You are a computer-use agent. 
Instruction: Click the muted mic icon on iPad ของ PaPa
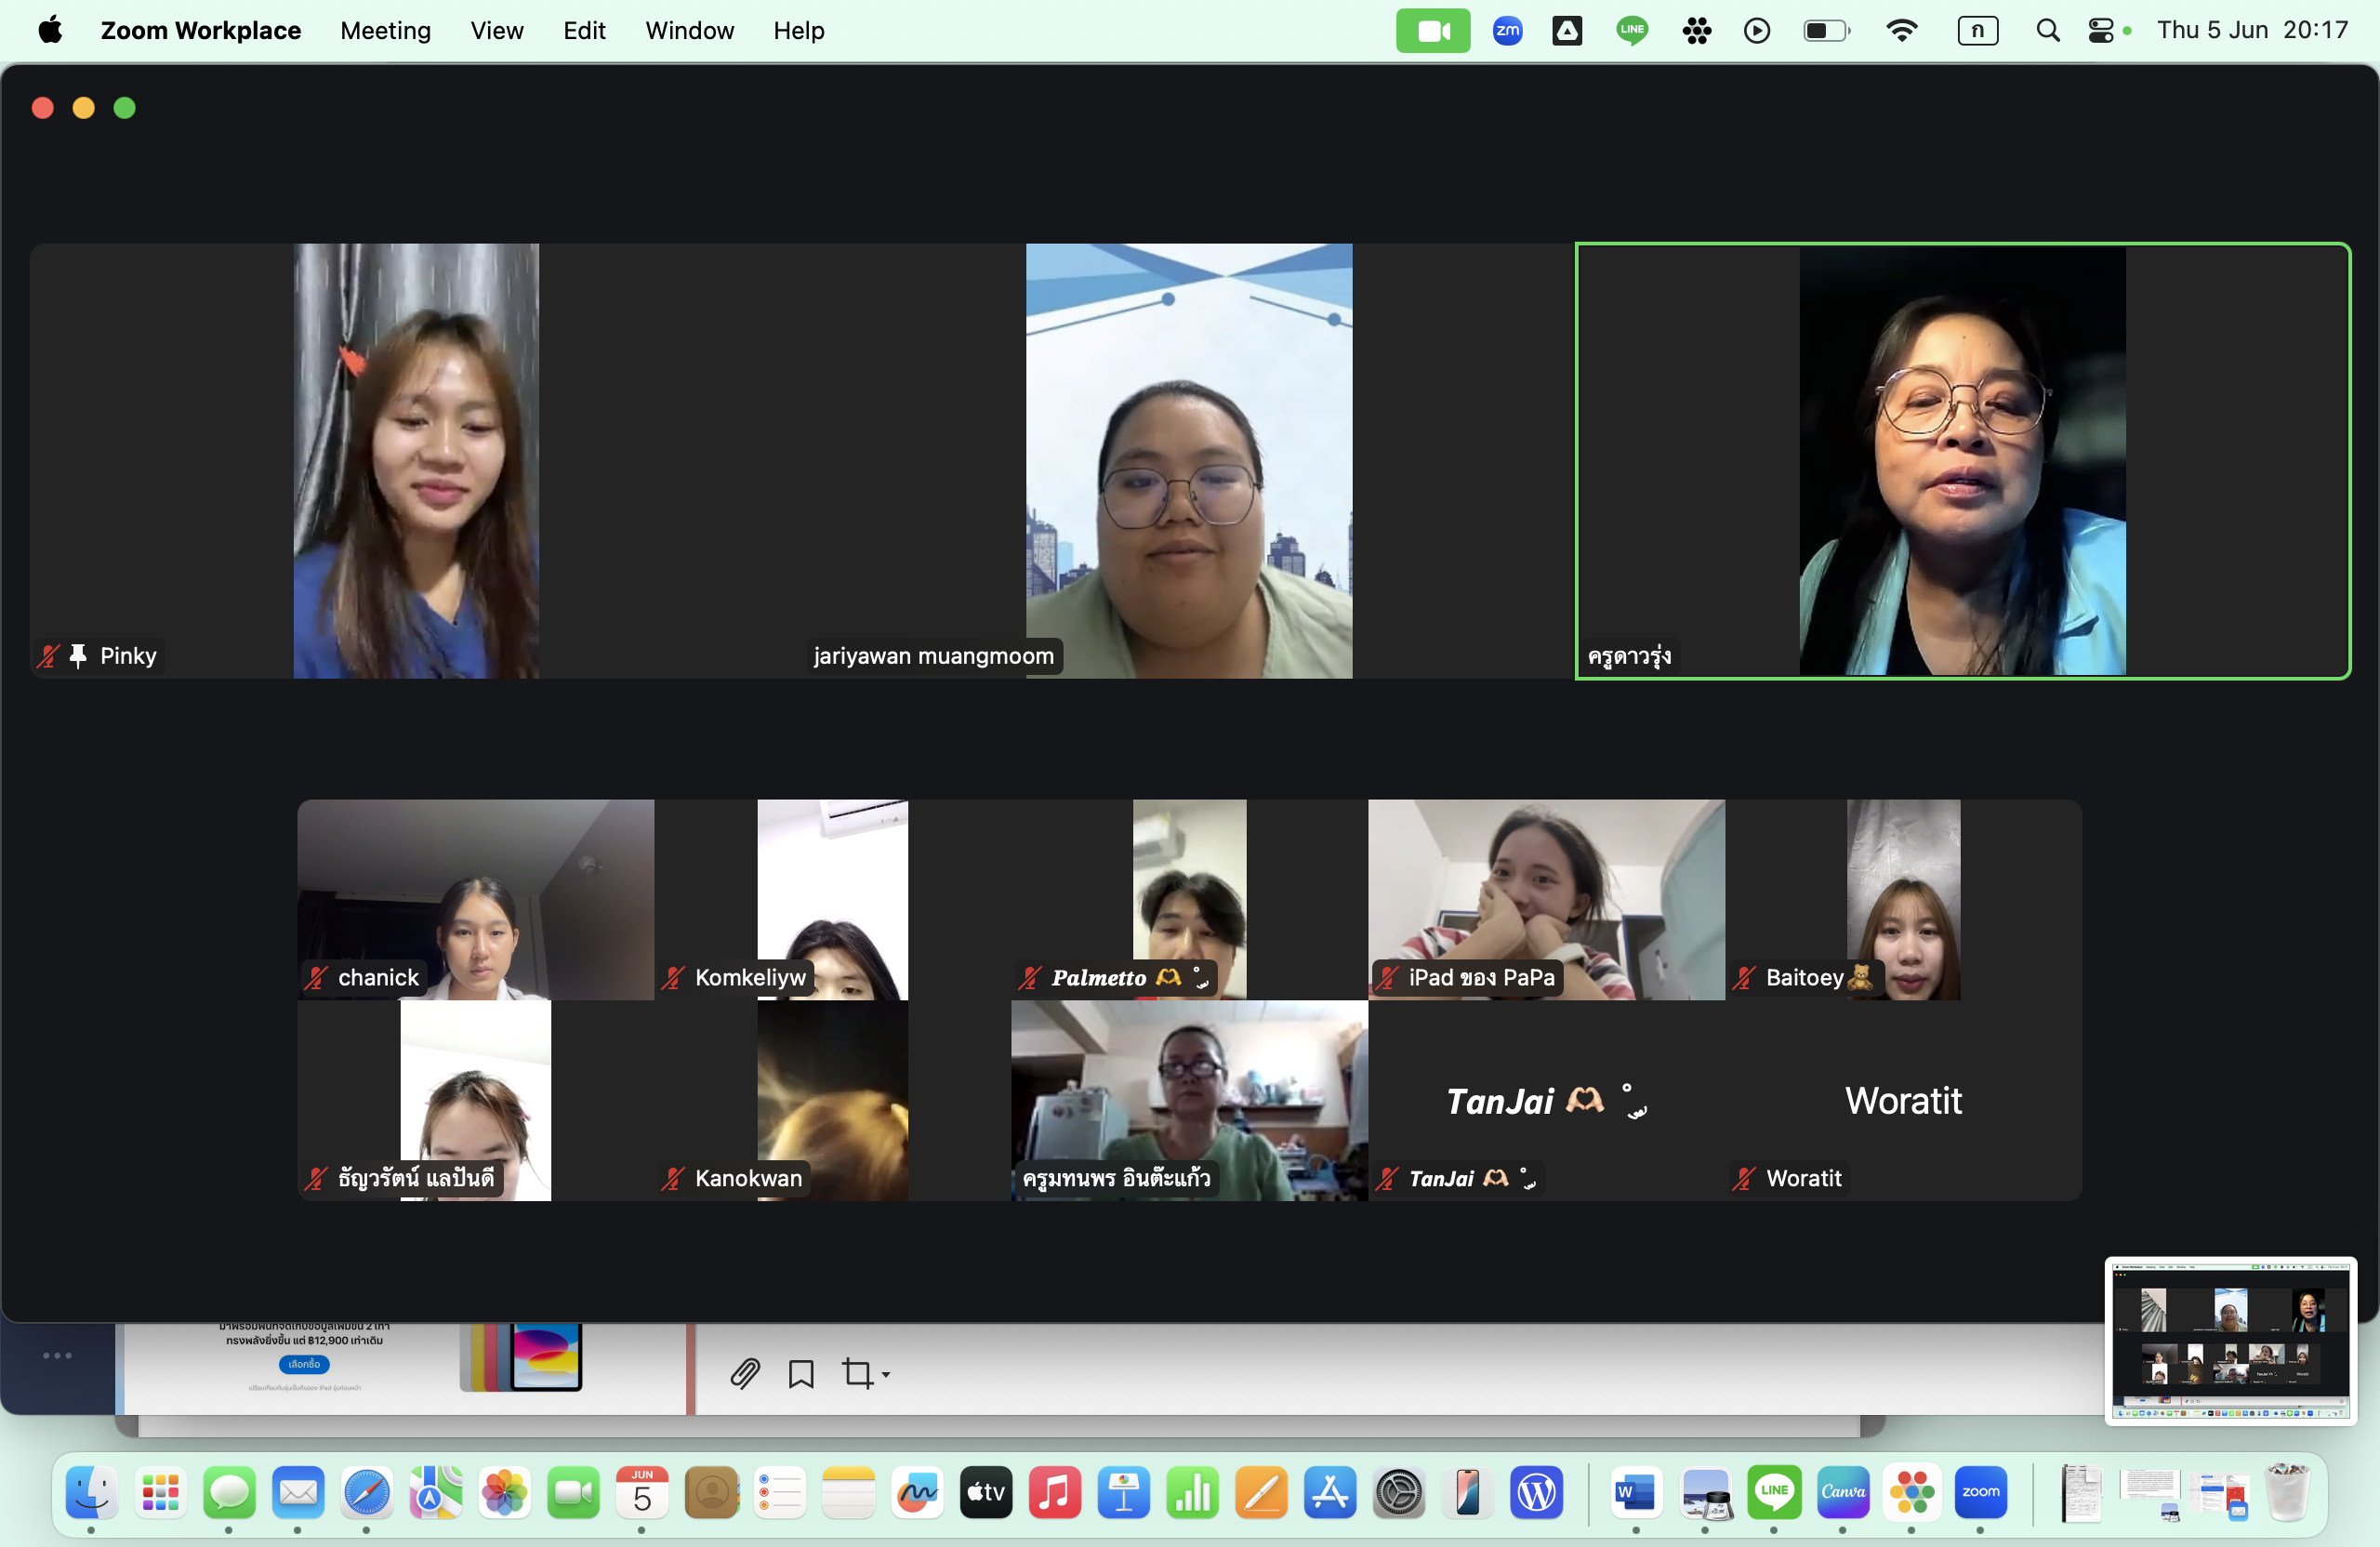[1387, 977]
